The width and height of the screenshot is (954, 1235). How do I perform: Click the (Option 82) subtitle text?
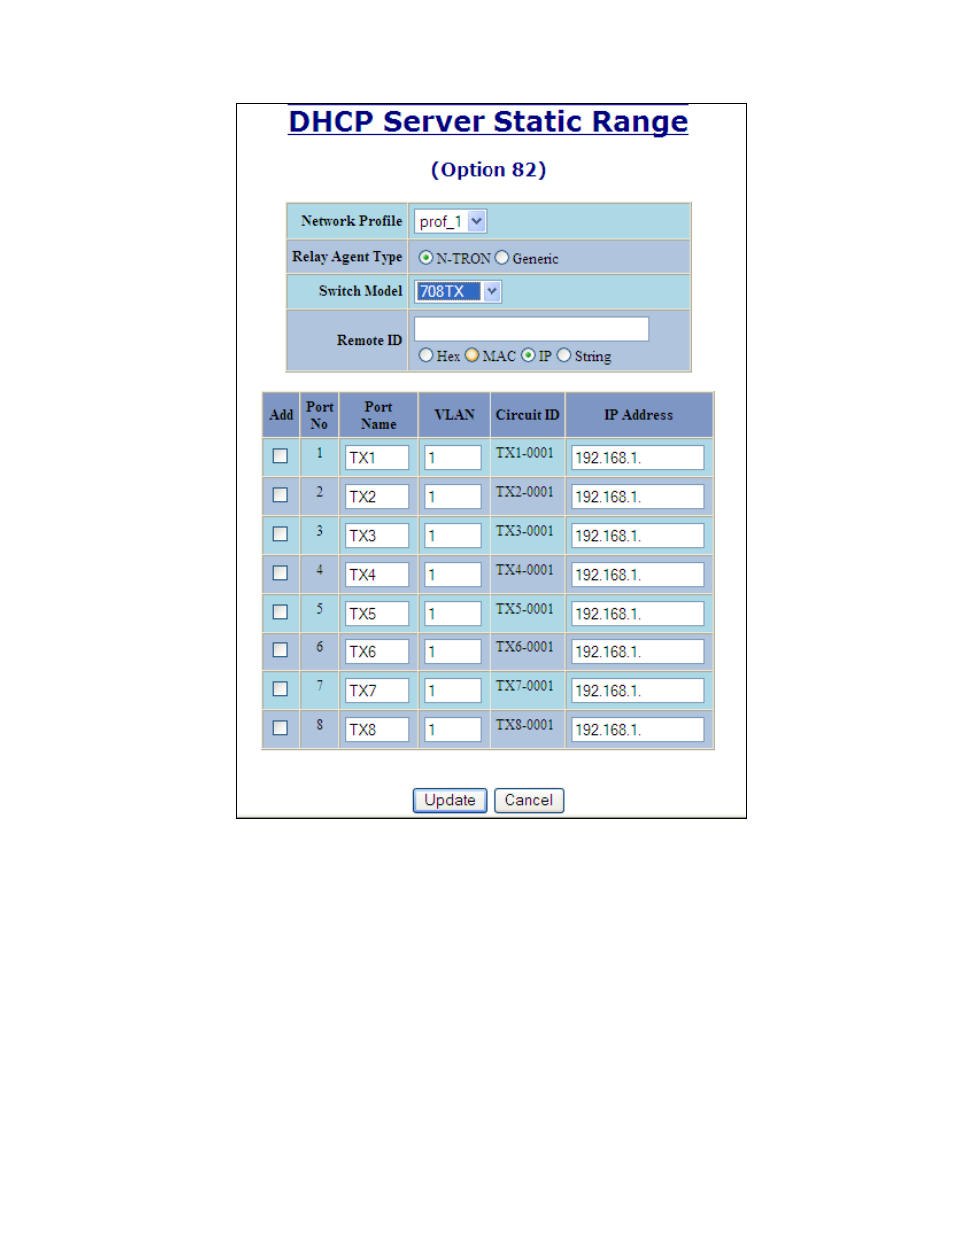tap(488, 170)
